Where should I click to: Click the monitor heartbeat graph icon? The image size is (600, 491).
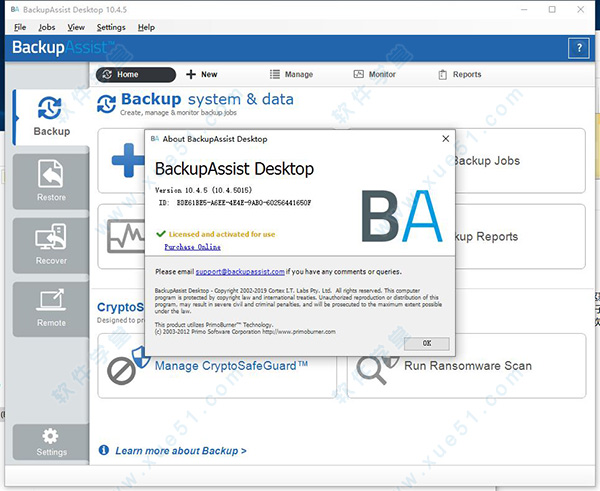pyautogui.click(x=126, y=236)
